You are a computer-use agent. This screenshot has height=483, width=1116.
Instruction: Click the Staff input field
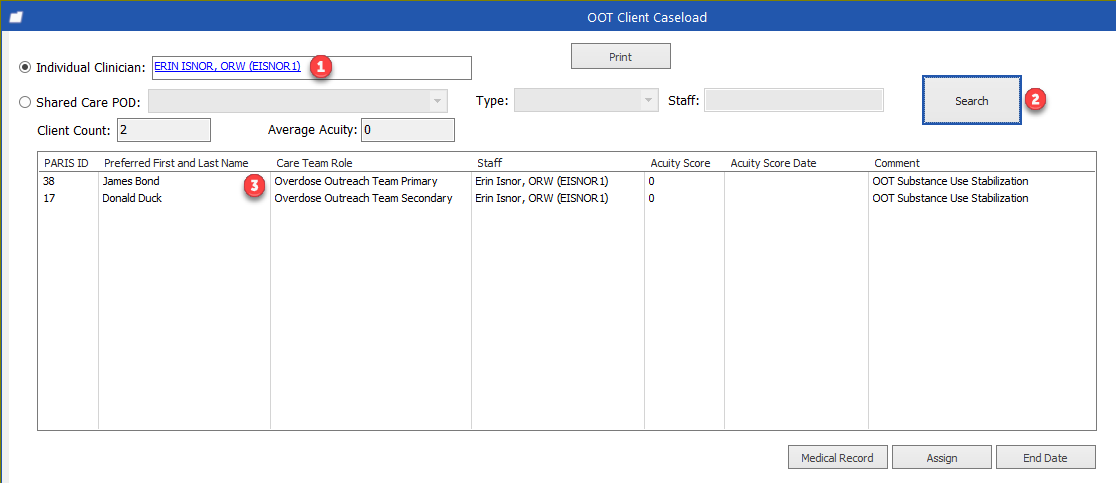click(x=794, y=100)
